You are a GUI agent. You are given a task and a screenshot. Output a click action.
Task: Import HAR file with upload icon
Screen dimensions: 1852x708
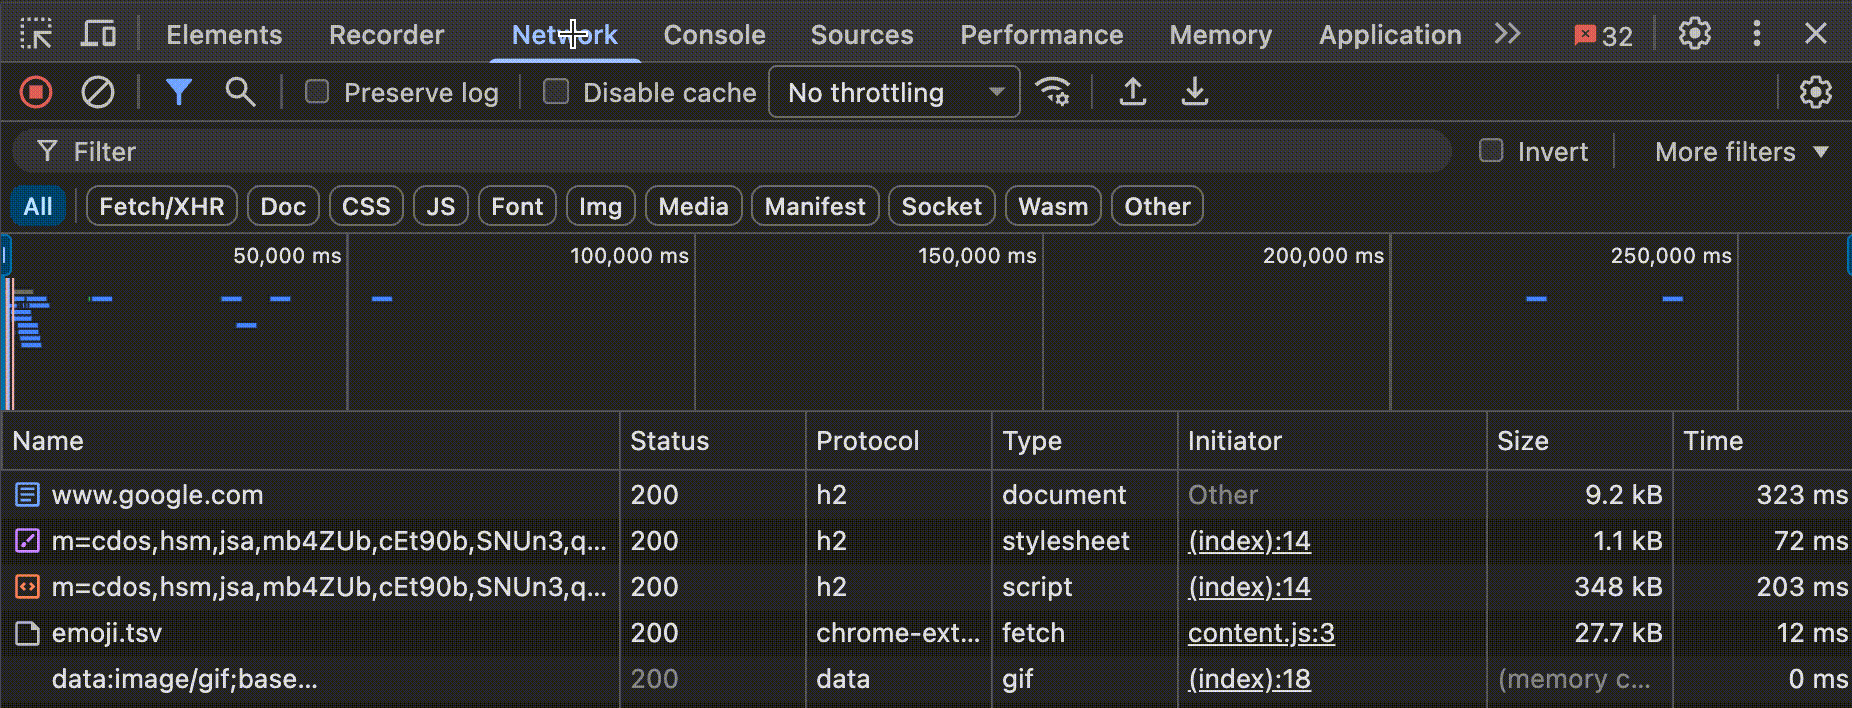tap(1132, 93)
